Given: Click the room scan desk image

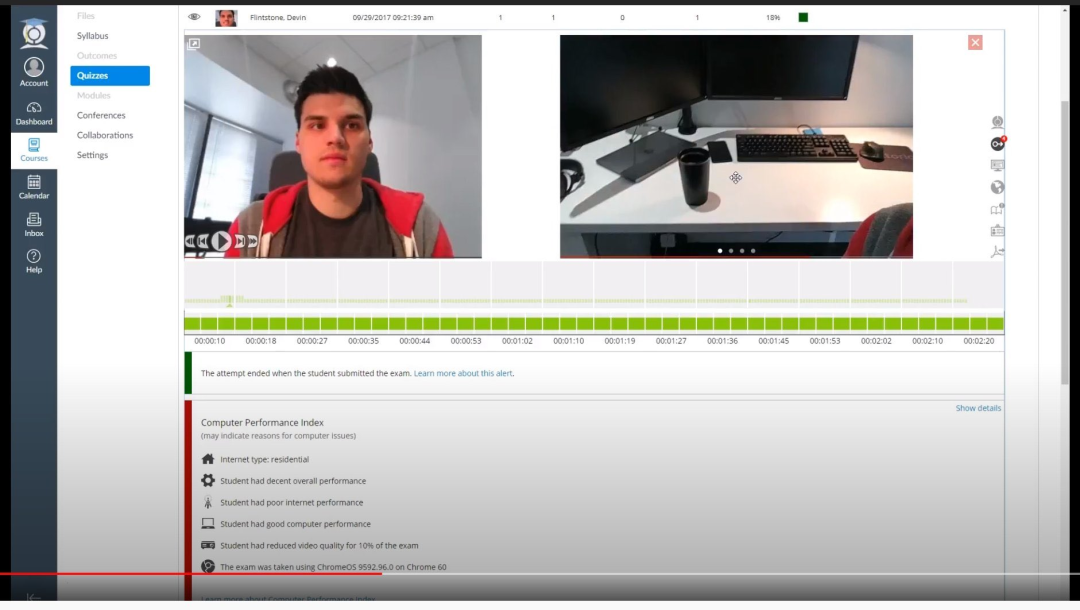Looking at the screenshot, I should click(736, 147).
